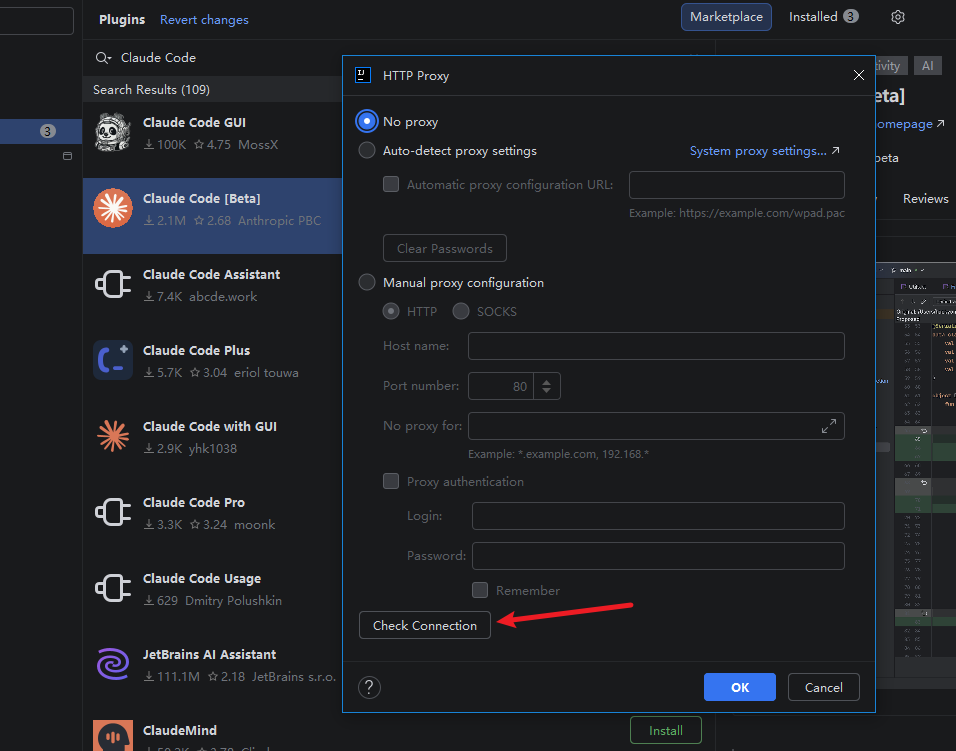Select Claude Code GUI plugin icon
956x751 pixels.
113,132
